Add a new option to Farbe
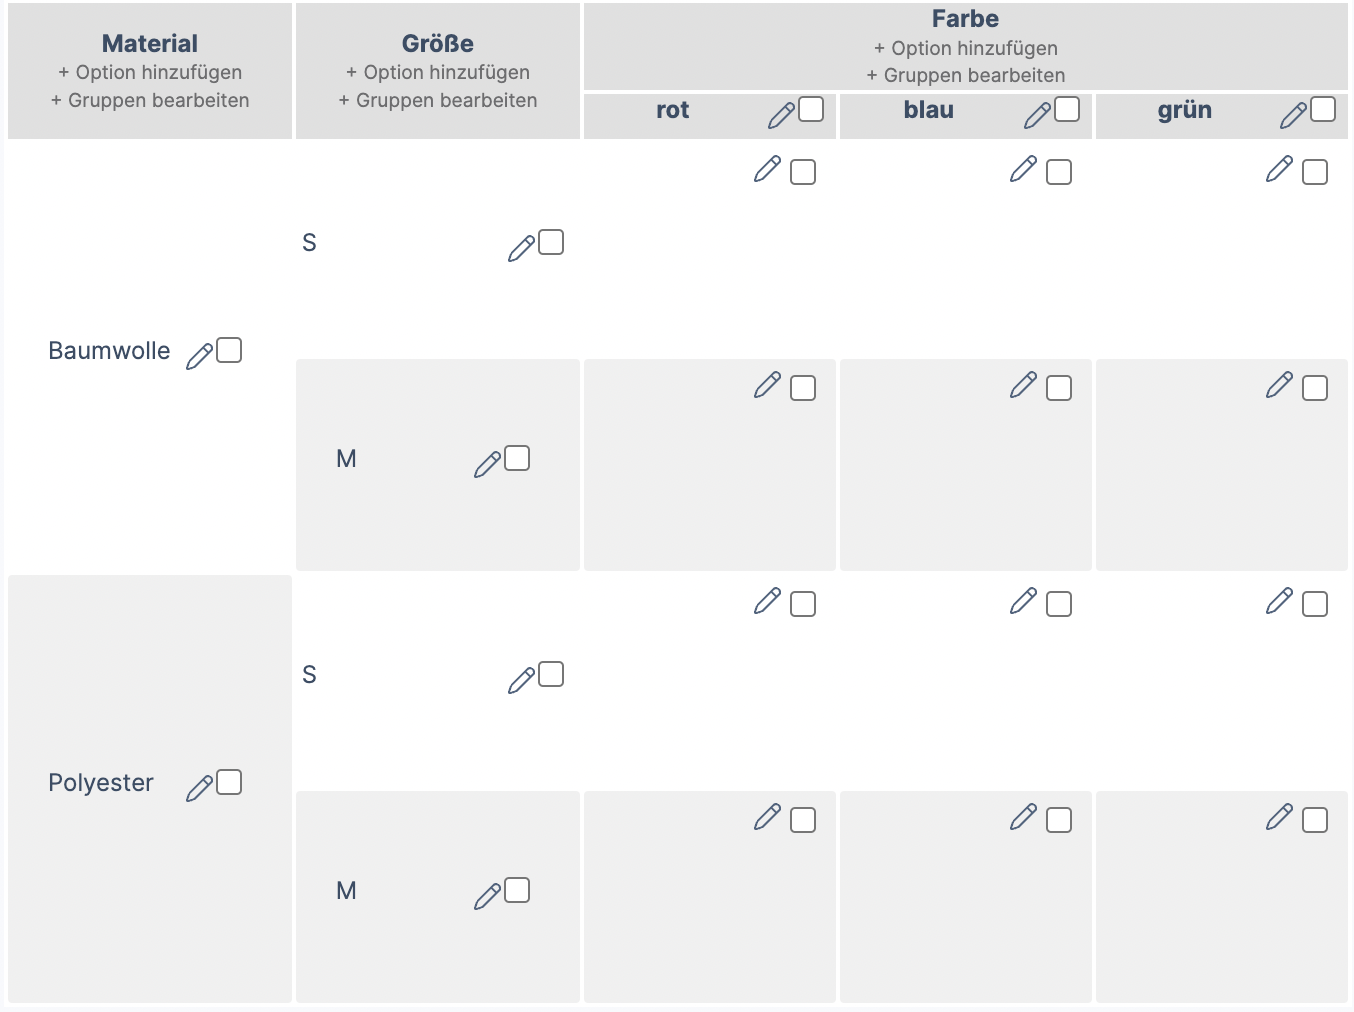Screen dimensions: 1354x1012 tap(965, 48)
